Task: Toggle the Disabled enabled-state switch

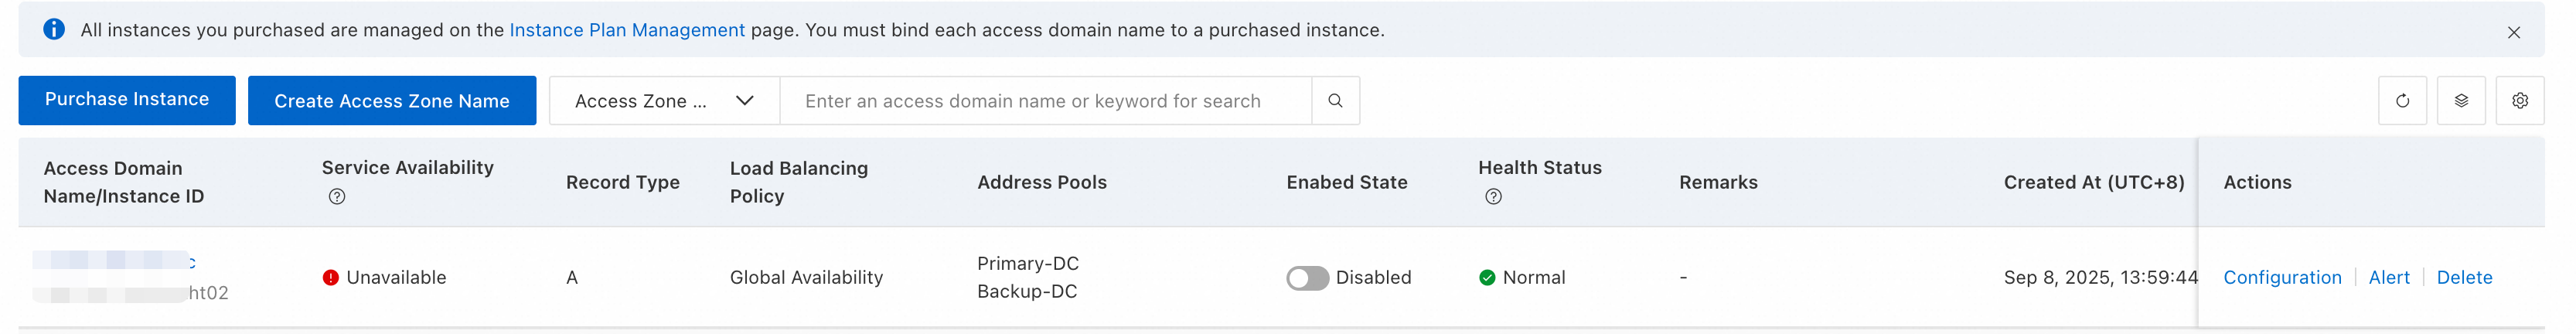Action: 1307,278
